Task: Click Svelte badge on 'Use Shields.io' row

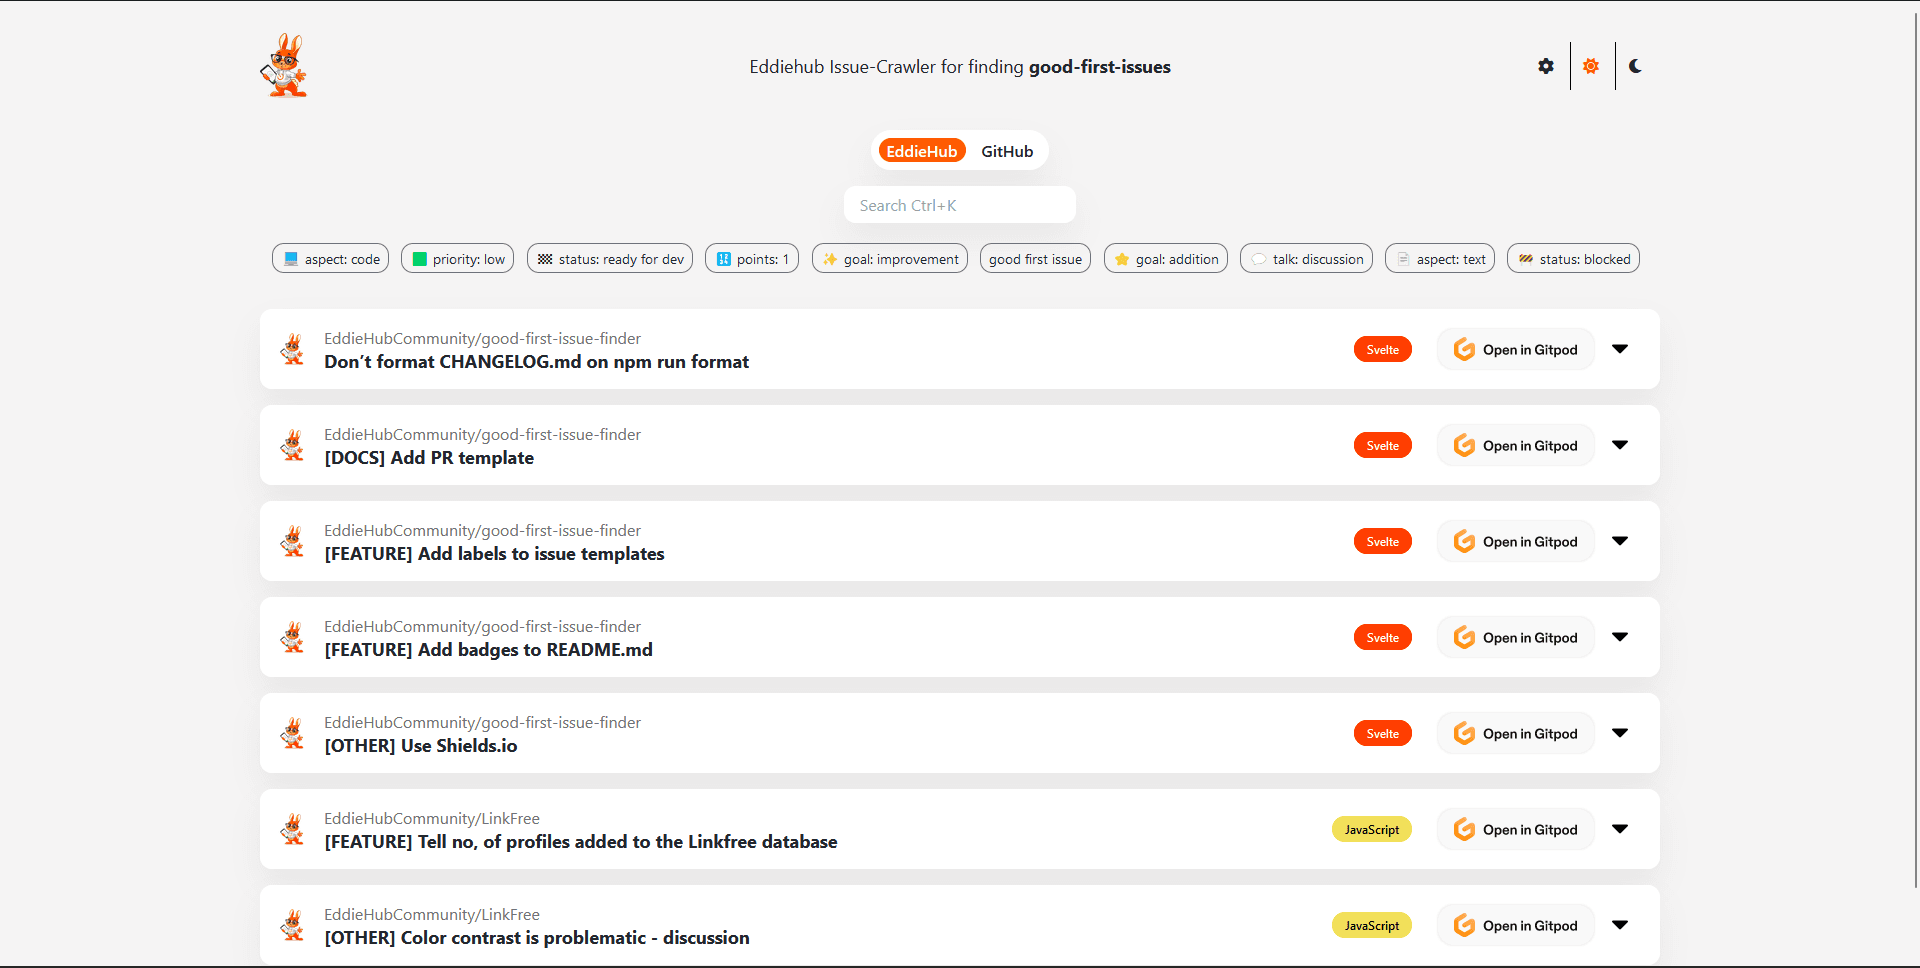Action: tap(1383, 733)
